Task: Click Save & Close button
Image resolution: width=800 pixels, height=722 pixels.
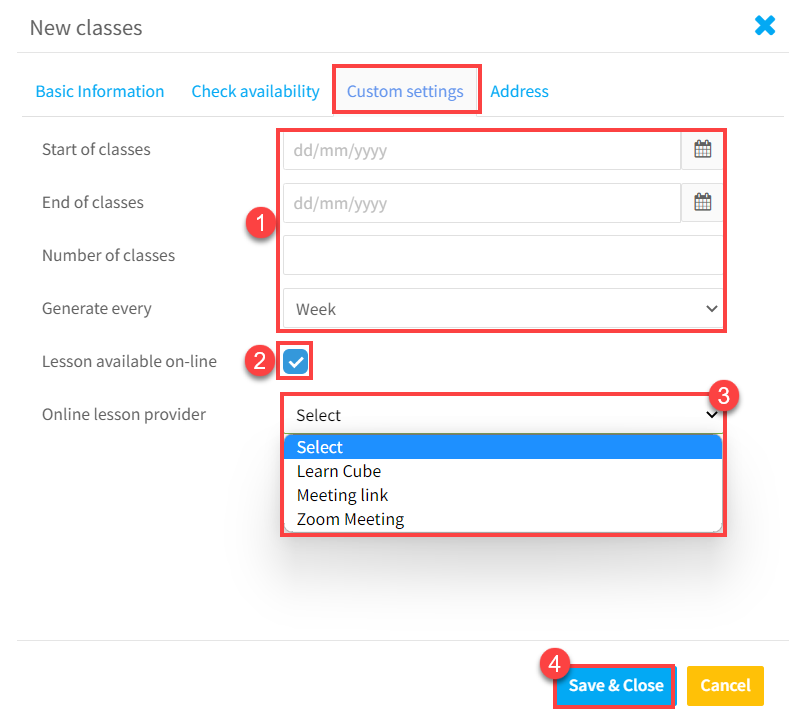Action: (x=616, y=685)
